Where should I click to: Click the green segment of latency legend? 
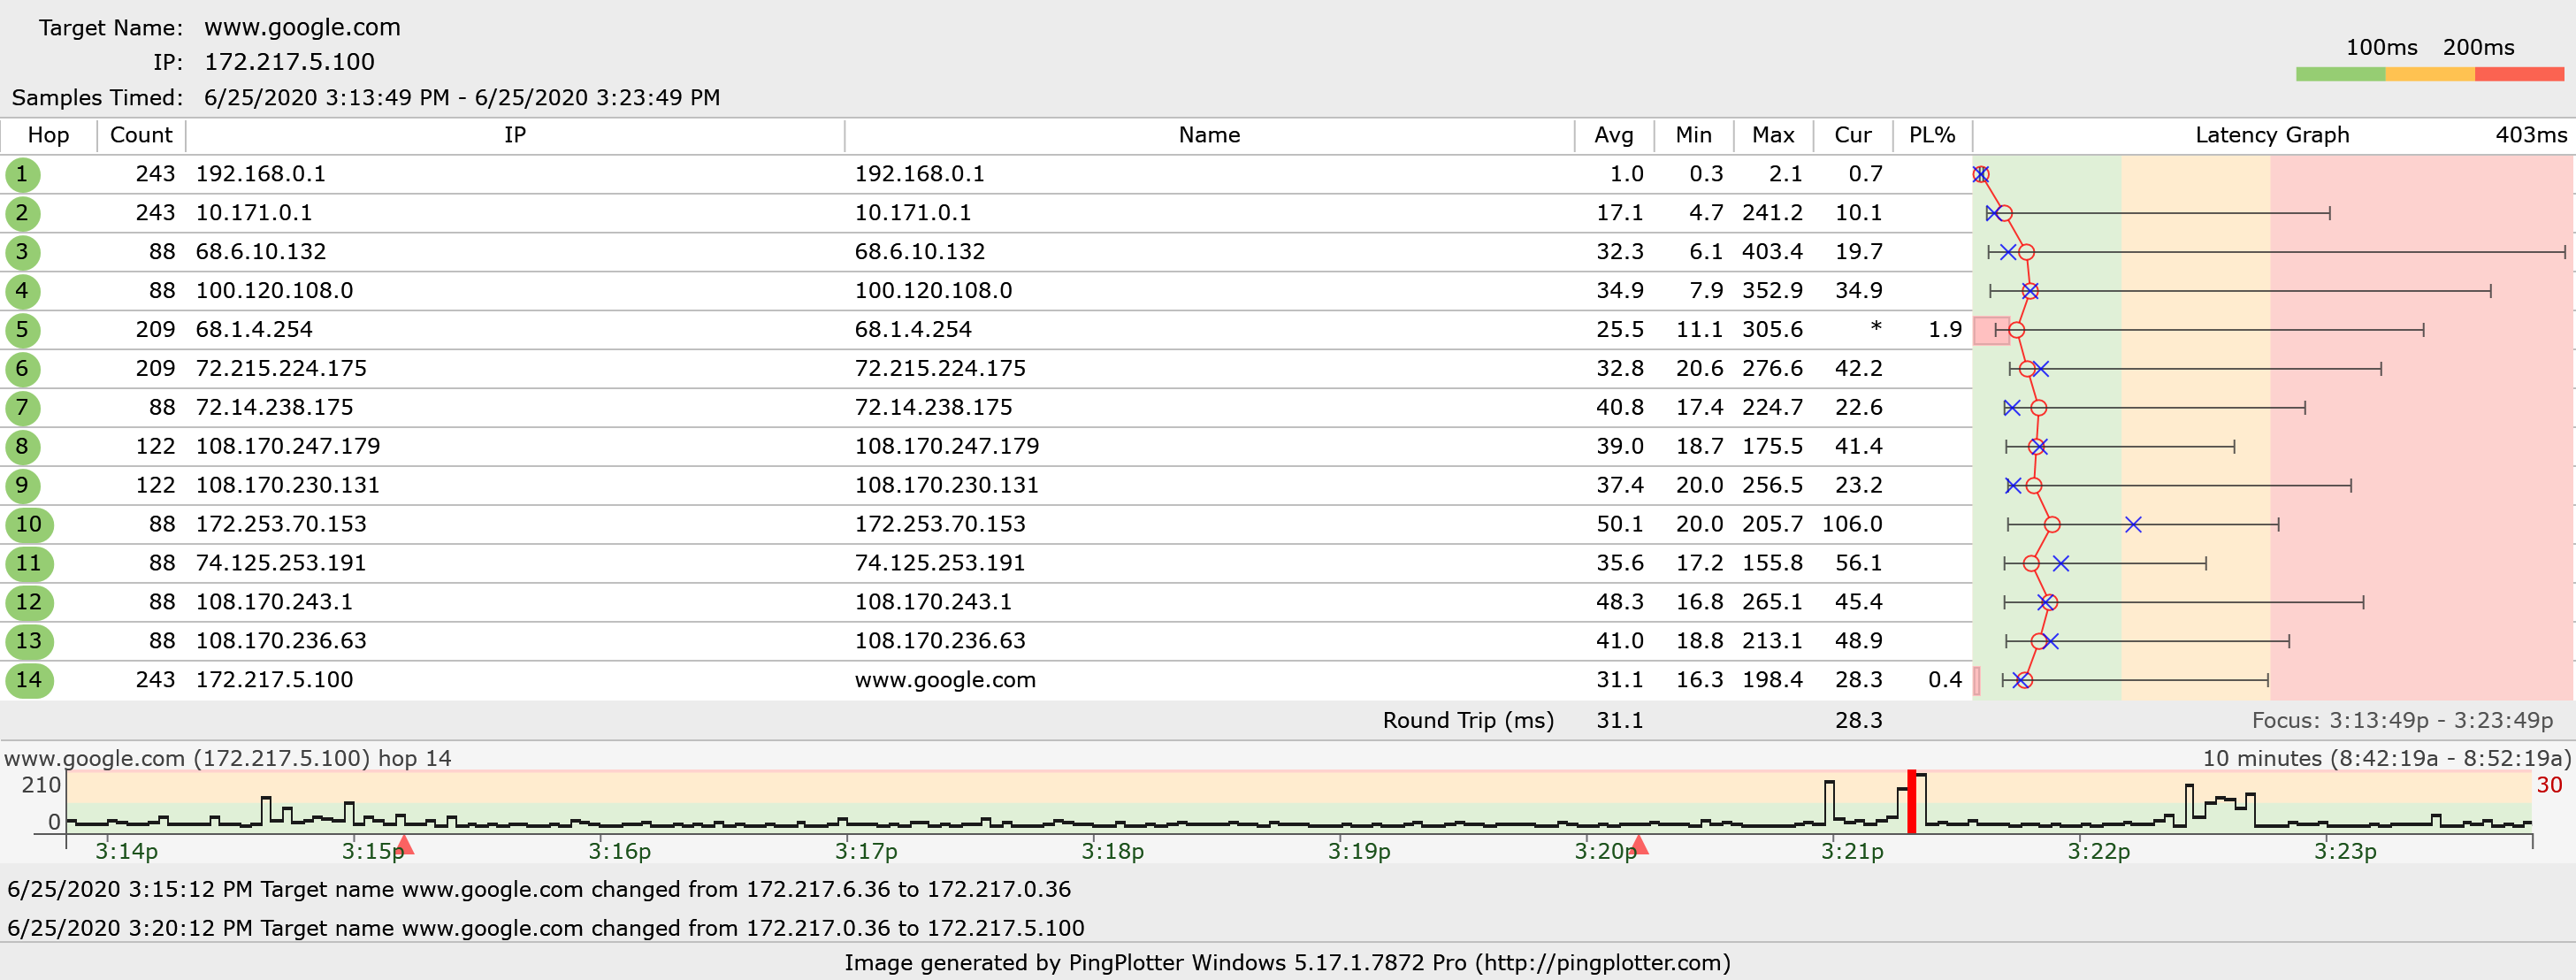pos(2340,74)
